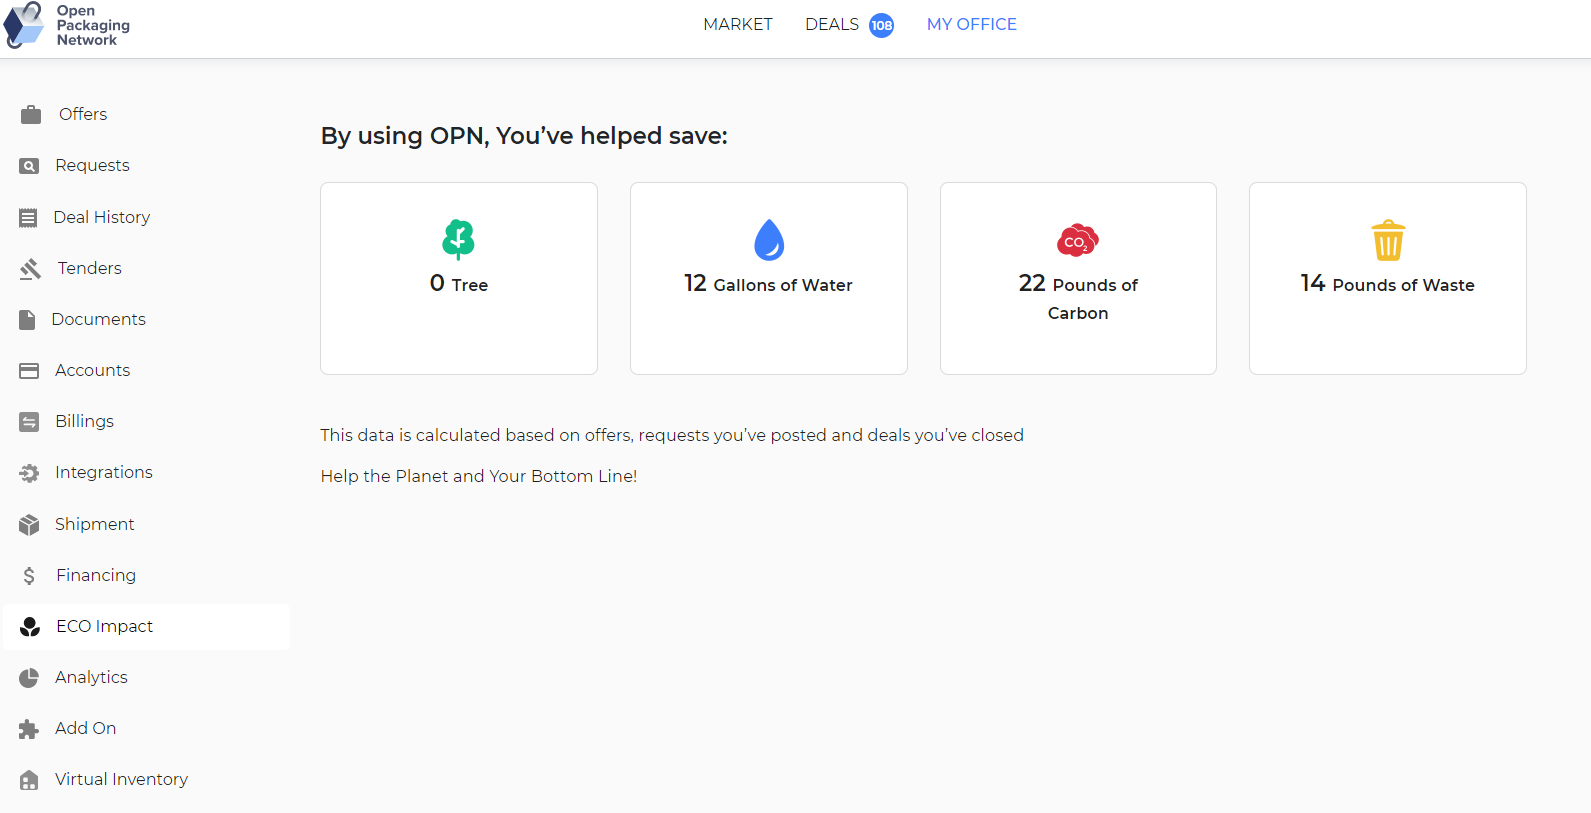Select the ECO Impact sidebar item
Screen dimensions: 1591x813
(x=104, y=626)
